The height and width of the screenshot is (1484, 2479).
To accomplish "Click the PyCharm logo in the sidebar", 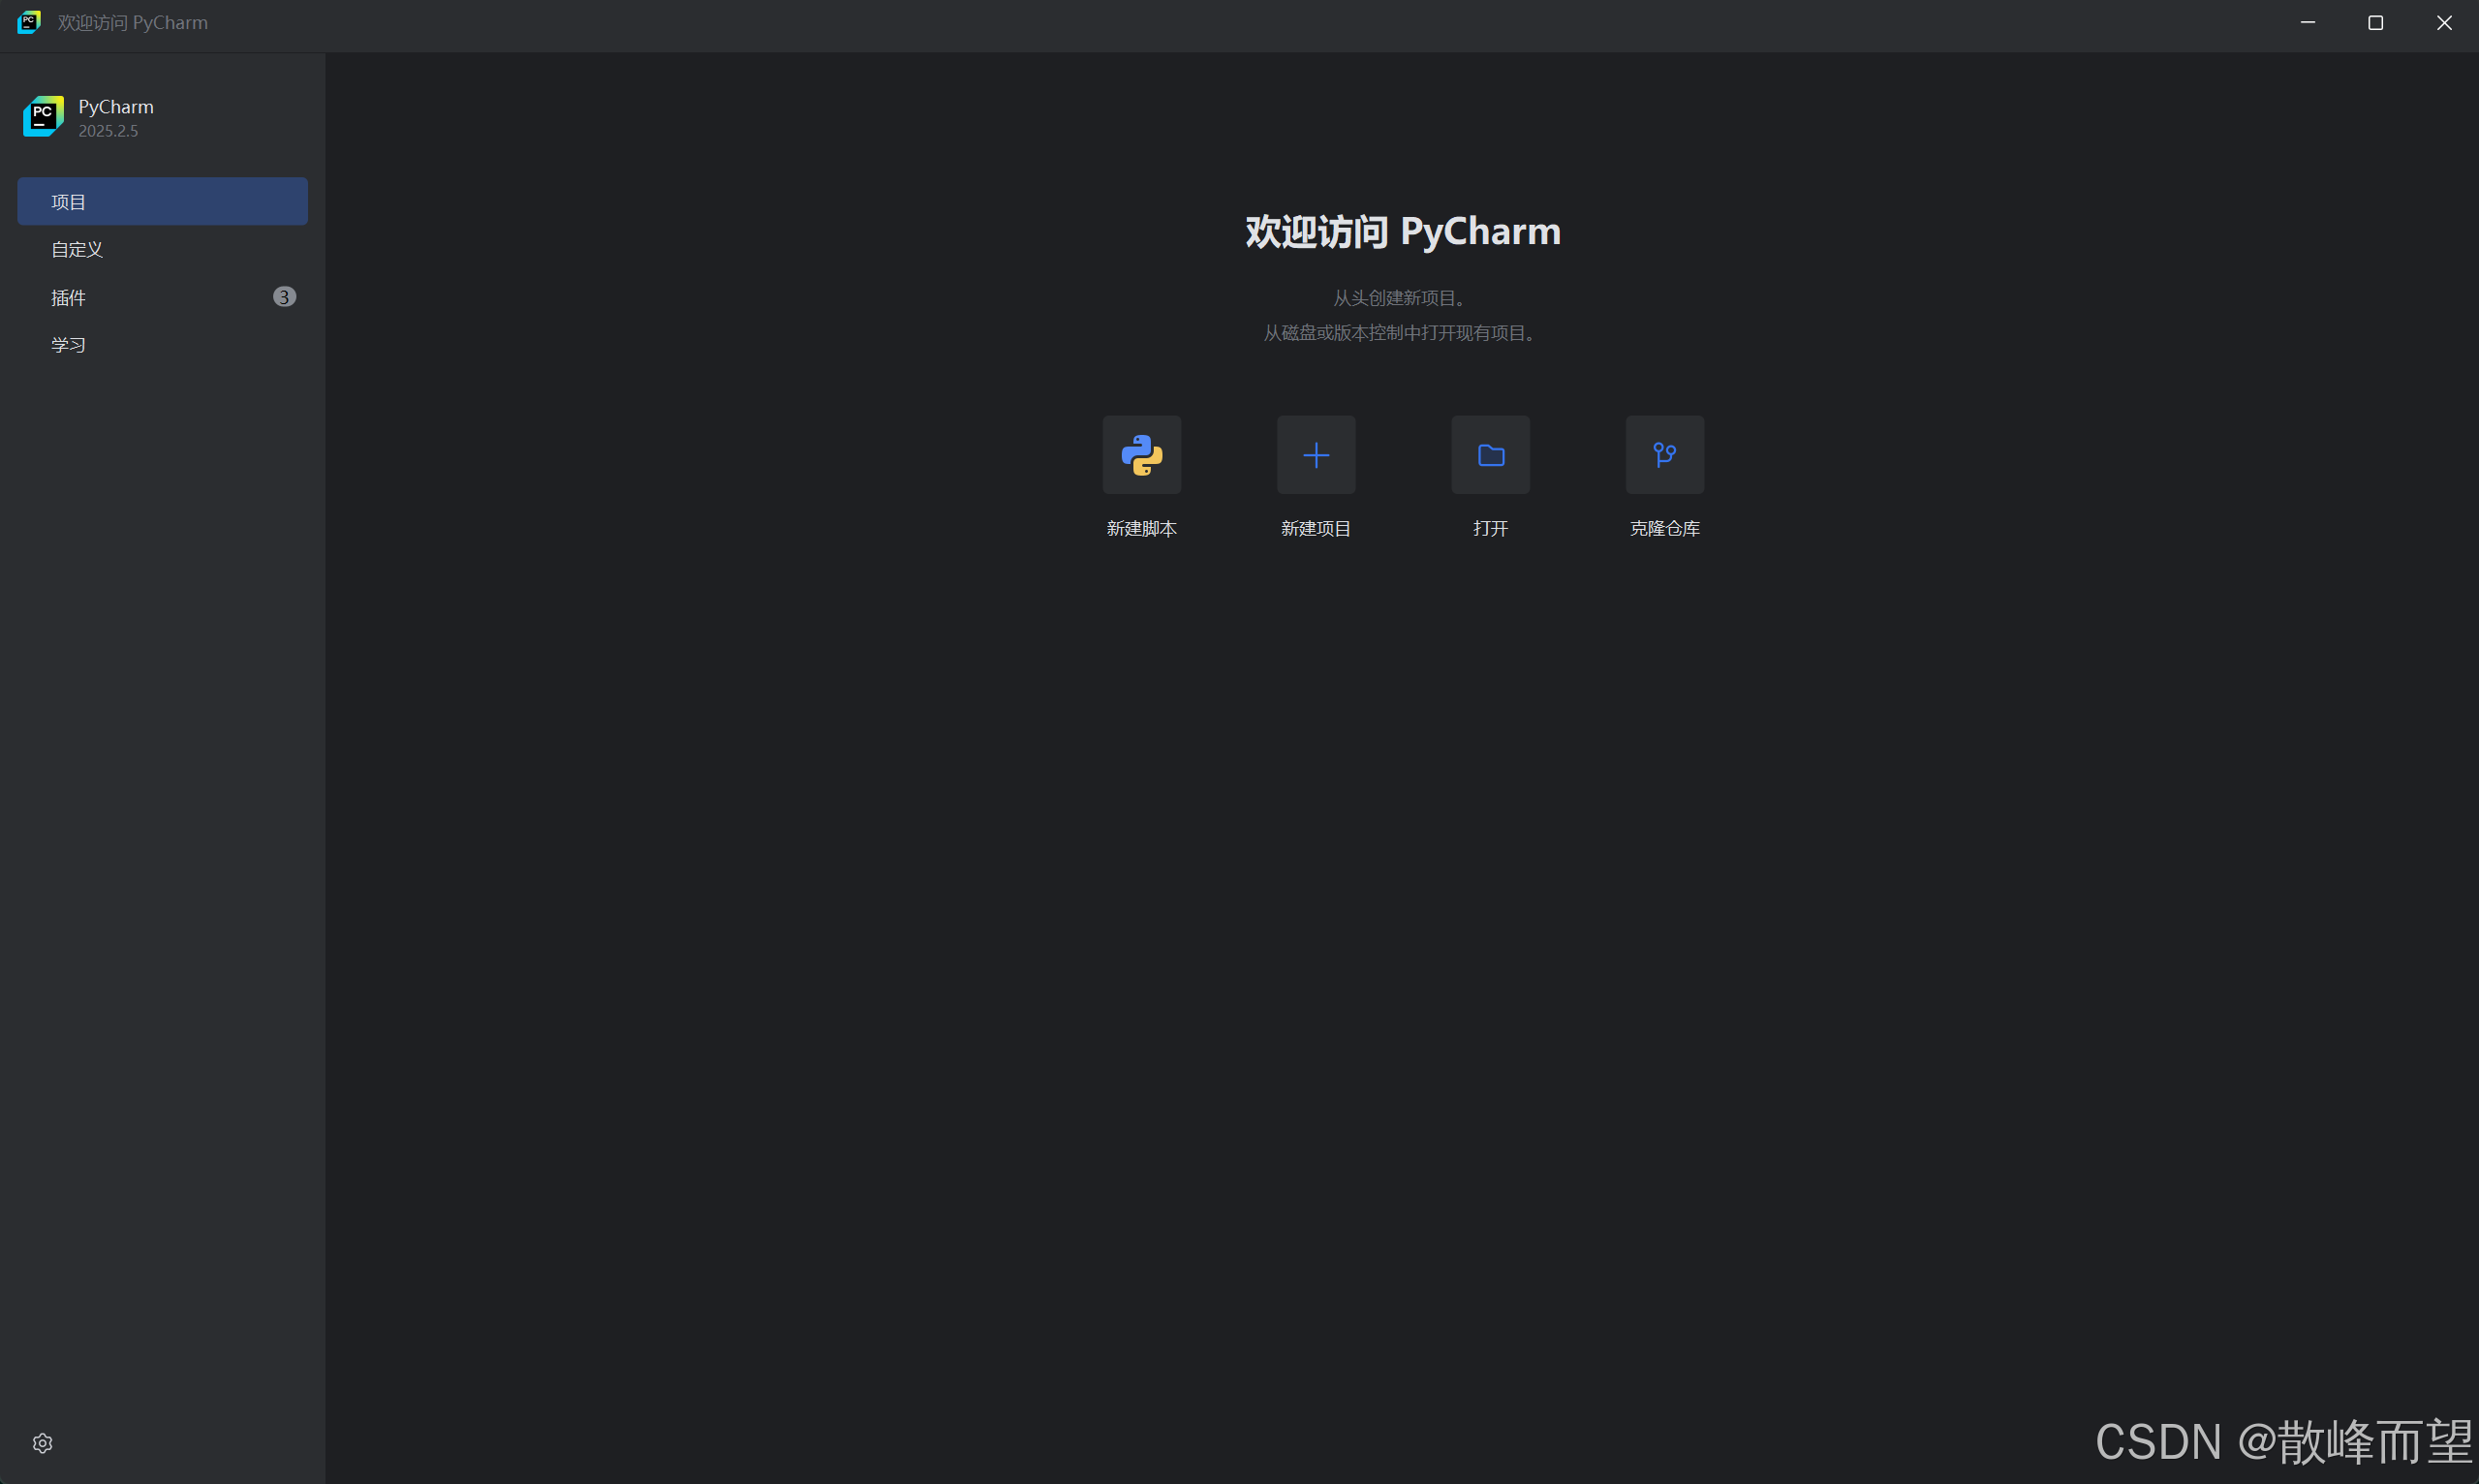I will point(42,116).
